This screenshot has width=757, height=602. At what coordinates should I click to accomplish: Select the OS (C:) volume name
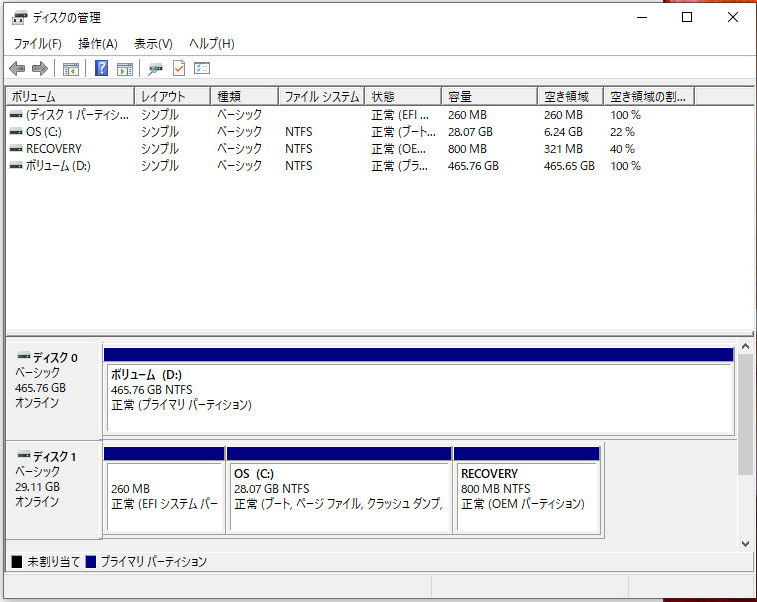(43, 132)
